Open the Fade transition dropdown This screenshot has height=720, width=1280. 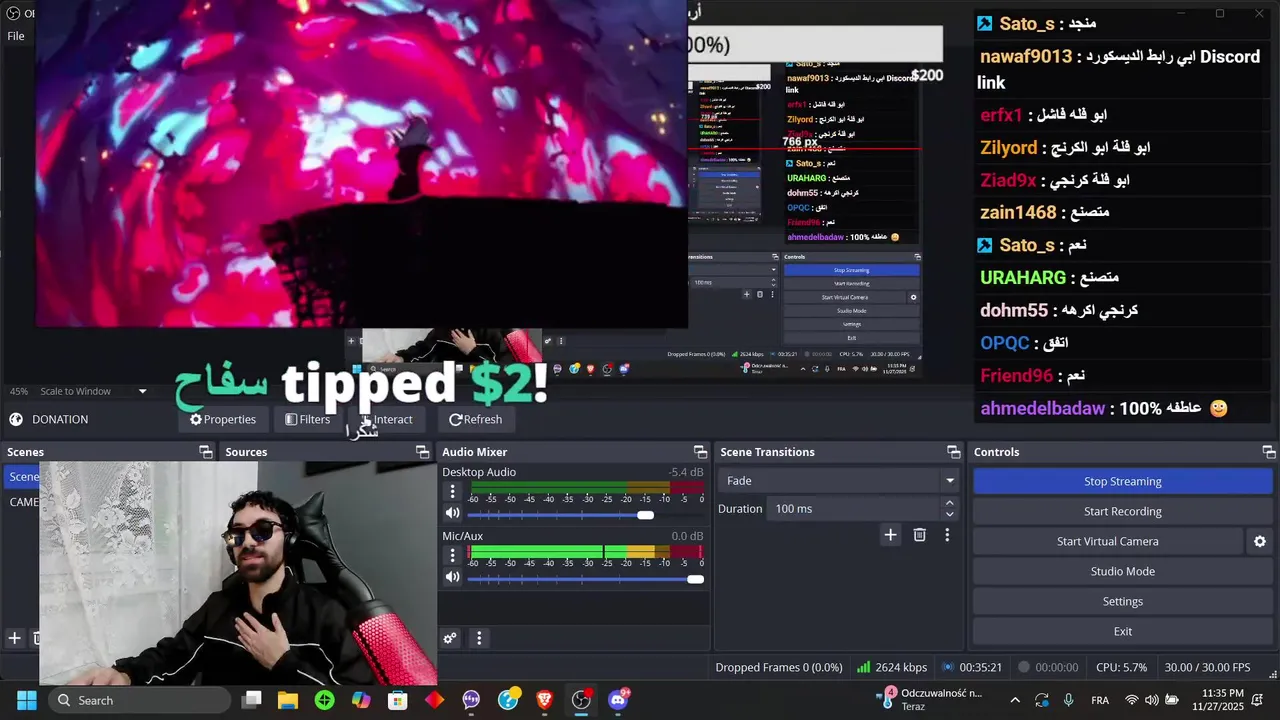(x=840, y=481)
